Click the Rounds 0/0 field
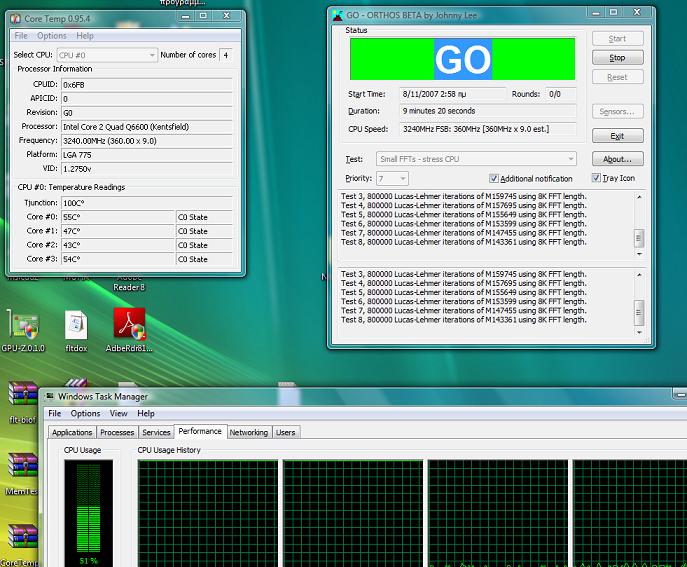The height and width of the screenshot is (567, 687). point(560,94)
